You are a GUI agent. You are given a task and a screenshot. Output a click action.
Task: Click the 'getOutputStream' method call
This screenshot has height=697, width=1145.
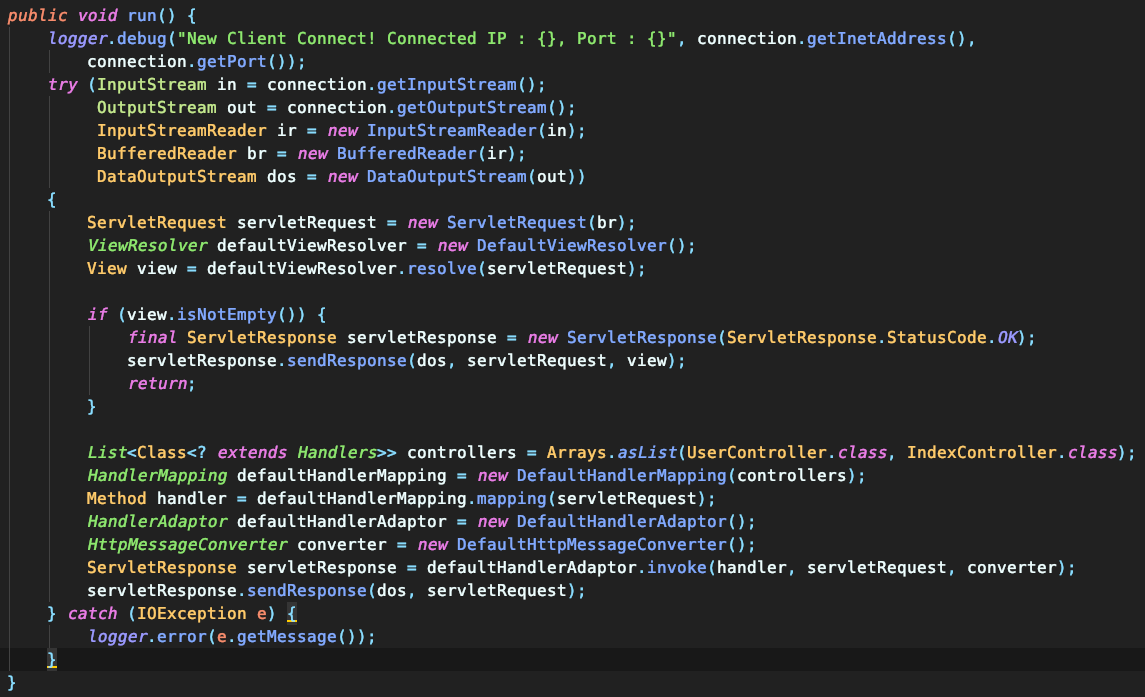point(472,107)
